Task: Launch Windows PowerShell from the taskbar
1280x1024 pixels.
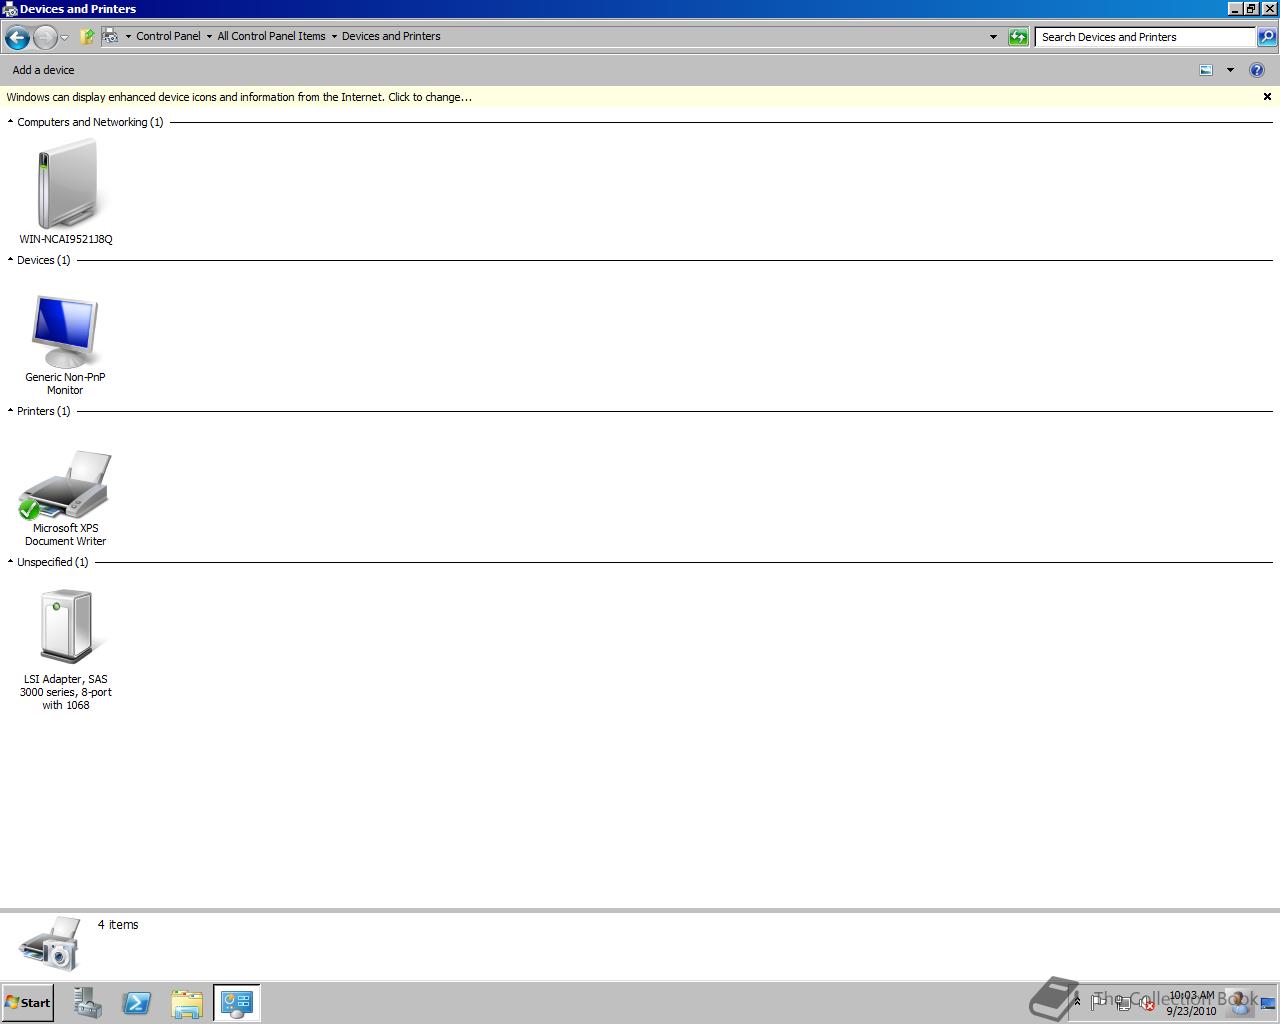Action: [137, 1003]
